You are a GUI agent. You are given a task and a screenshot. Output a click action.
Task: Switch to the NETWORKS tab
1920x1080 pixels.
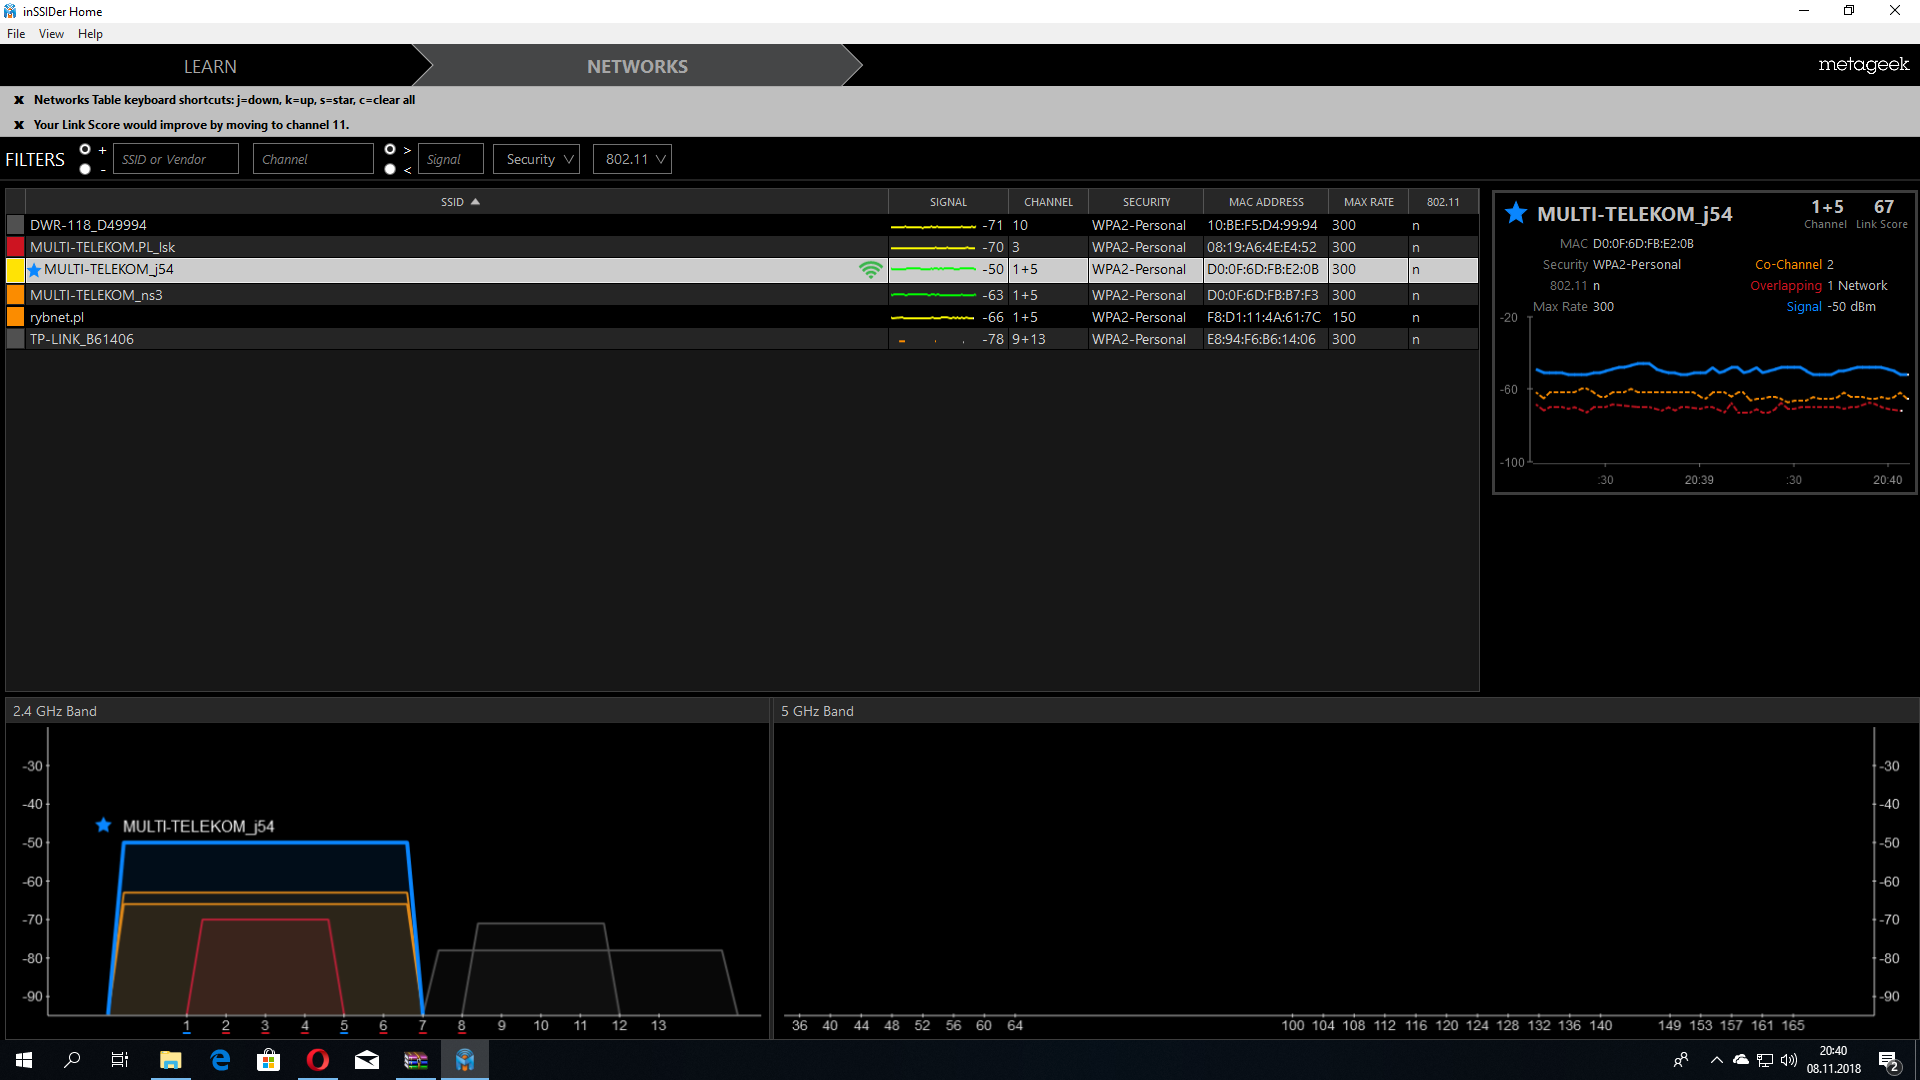[637, 66]
